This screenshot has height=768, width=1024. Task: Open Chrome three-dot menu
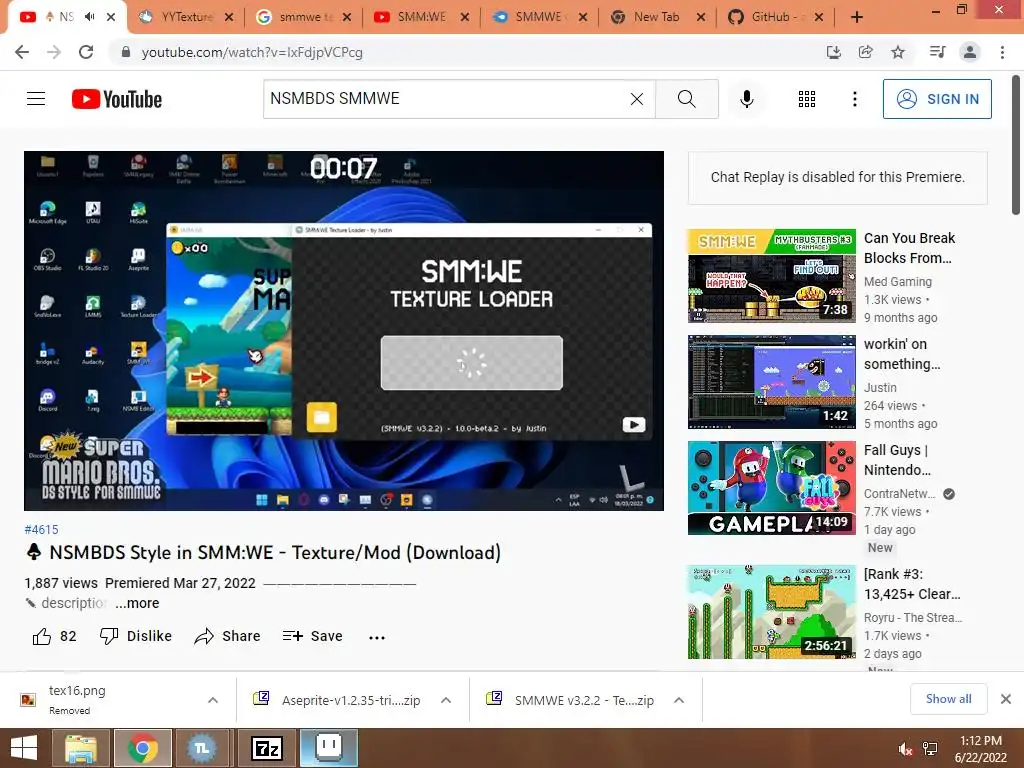point(1002,52)
